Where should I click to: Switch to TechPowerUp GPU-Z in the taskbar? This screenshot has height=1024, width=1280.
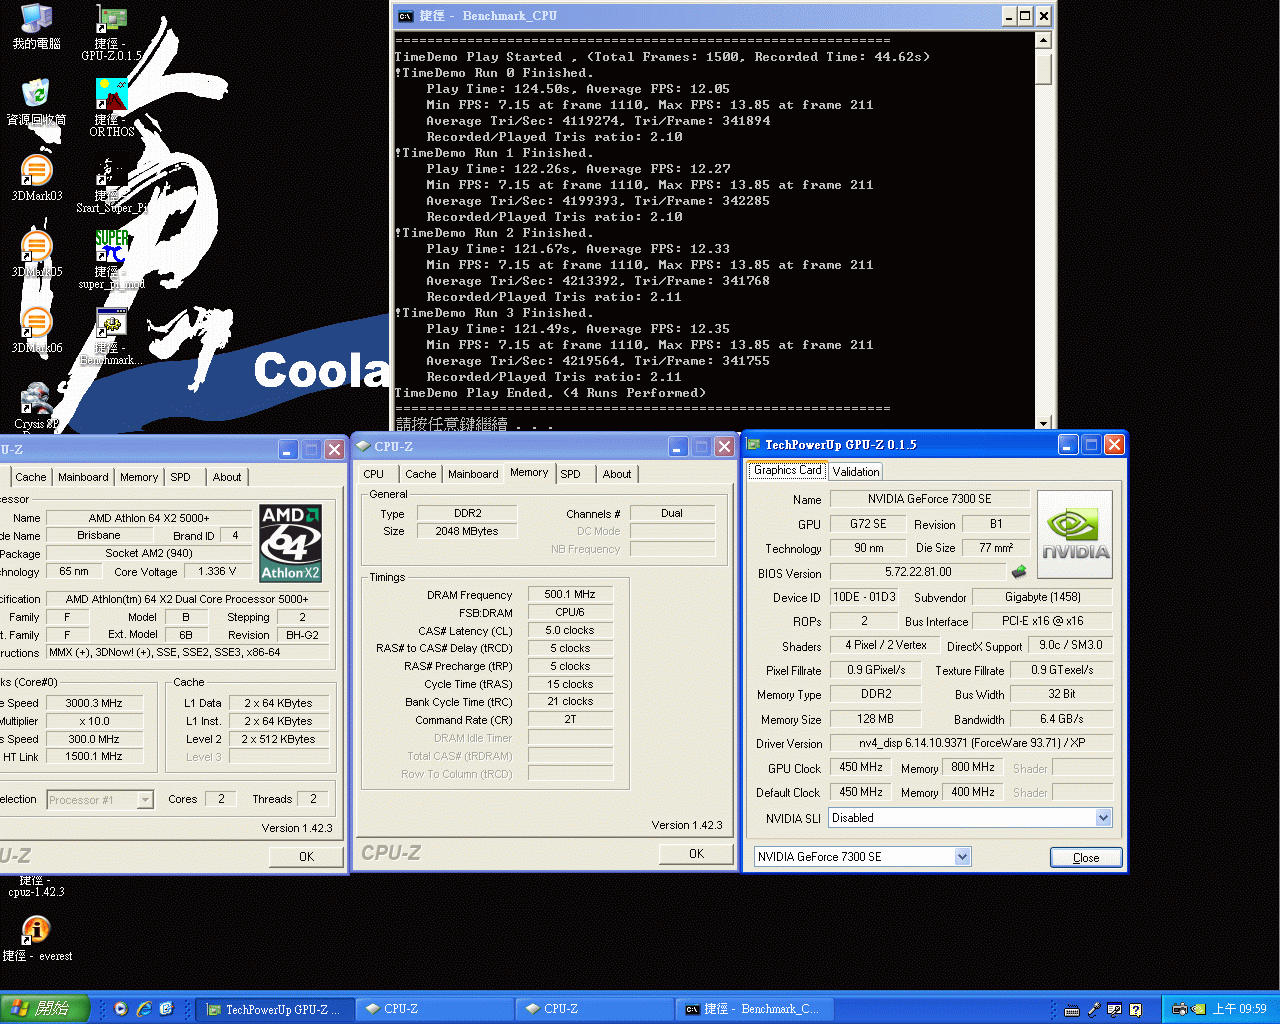point(274,1009)
